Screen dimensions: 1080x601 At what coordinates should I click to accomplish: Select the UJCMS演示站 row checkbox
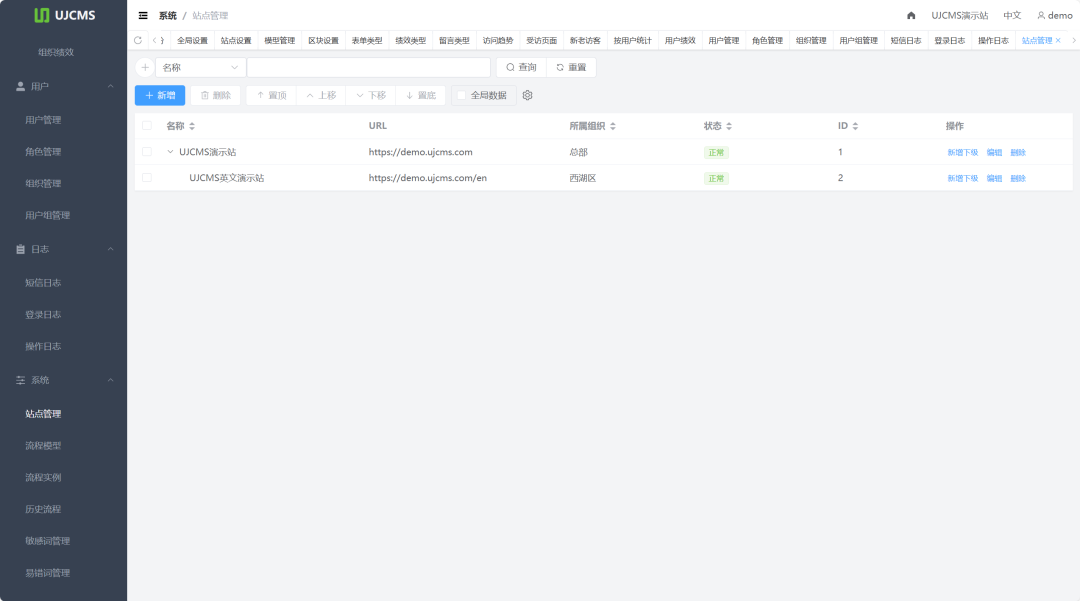tap(147, 151)
